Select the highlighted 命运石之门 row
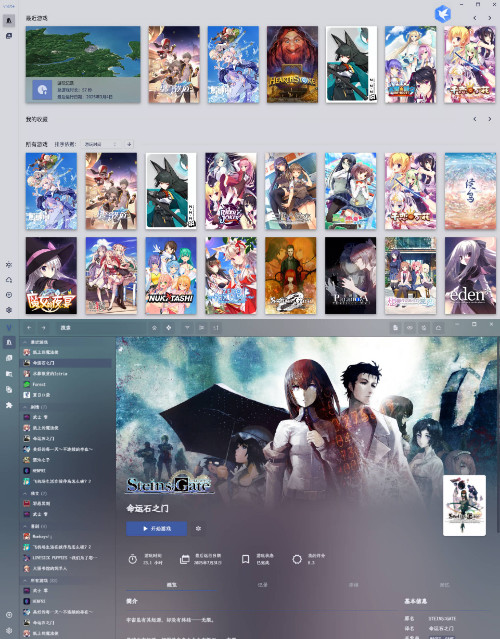This screenshot has height=639, width=500. pos(66,363)
